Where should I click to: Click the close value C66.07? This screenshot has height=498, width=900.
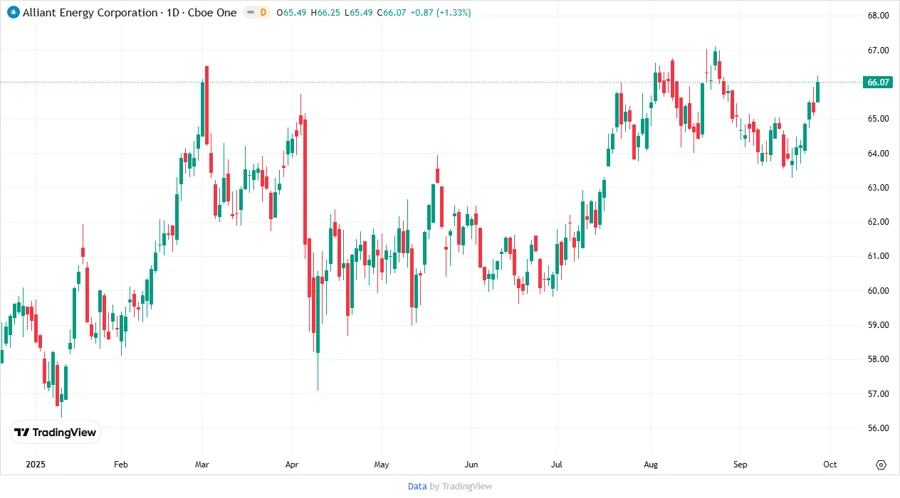[x=391, y=13]
